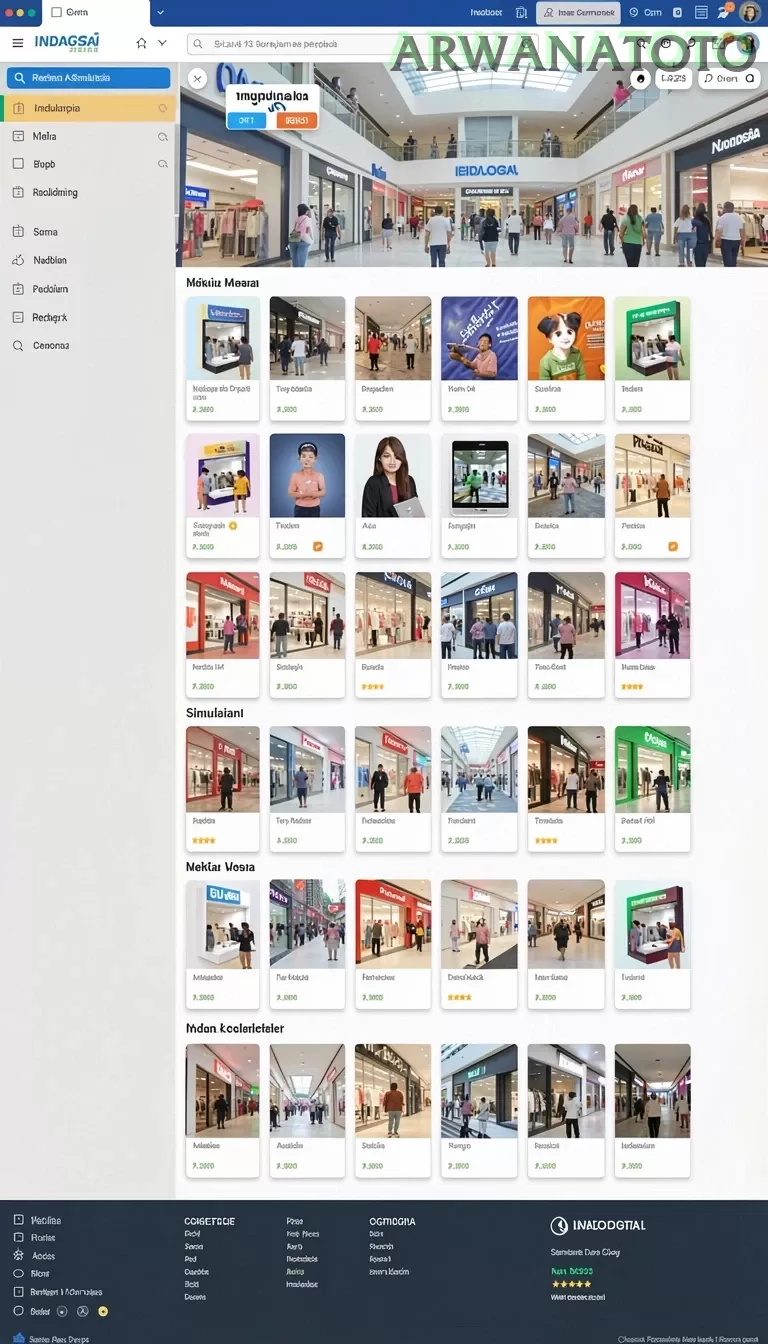Screen dimensions: 768x1344
Task: Expand the chevron right of the Gerna tab
Action: click(x=160, y=13)
